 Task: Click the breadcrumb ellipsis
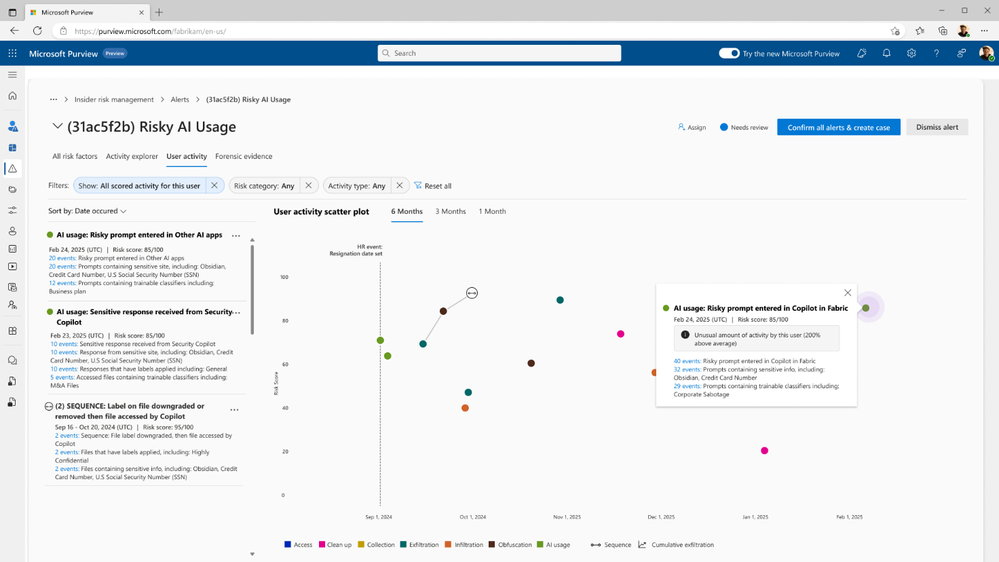pos(54,99)
